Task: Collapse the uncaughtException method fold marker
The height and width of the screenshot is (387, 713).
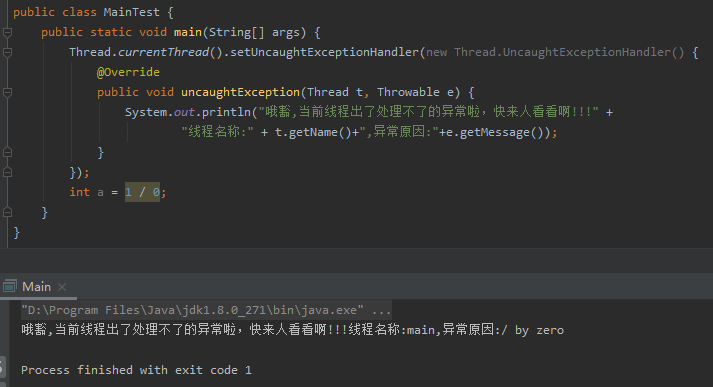Action: coord(7,92)
